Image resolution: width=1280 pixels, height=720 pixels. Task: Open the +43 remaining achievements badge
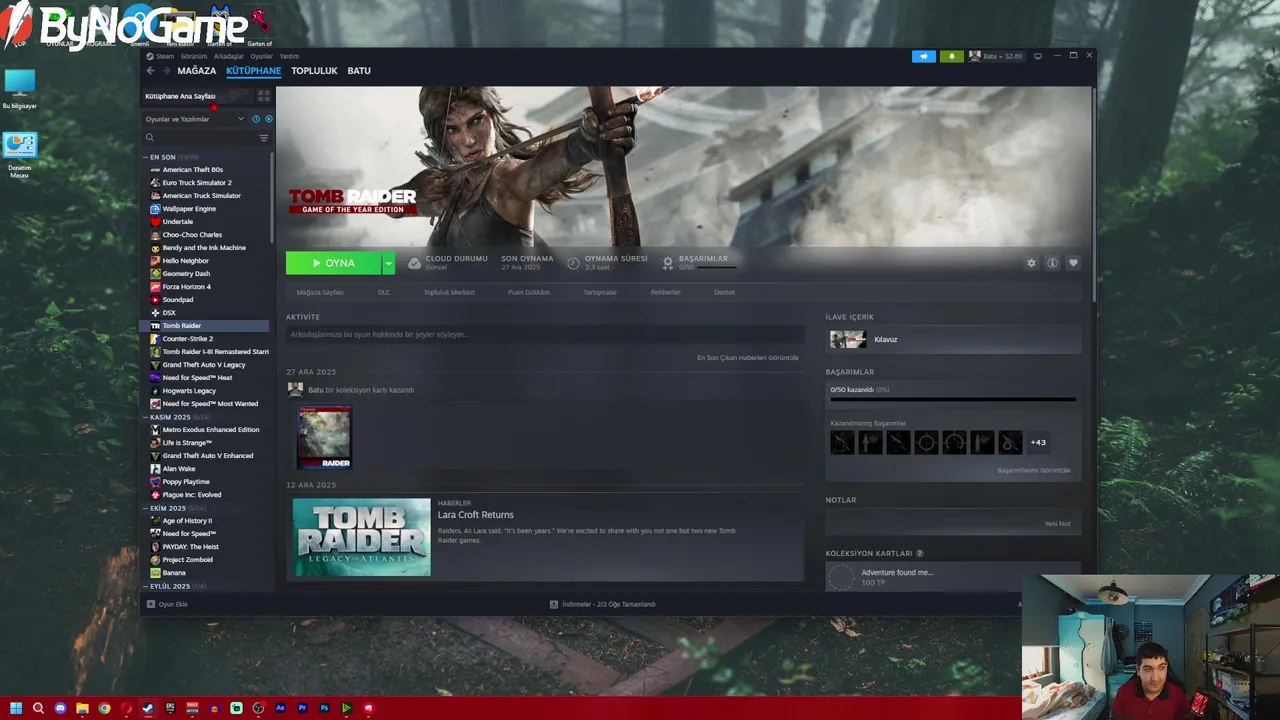click(x=1038, y=442)
